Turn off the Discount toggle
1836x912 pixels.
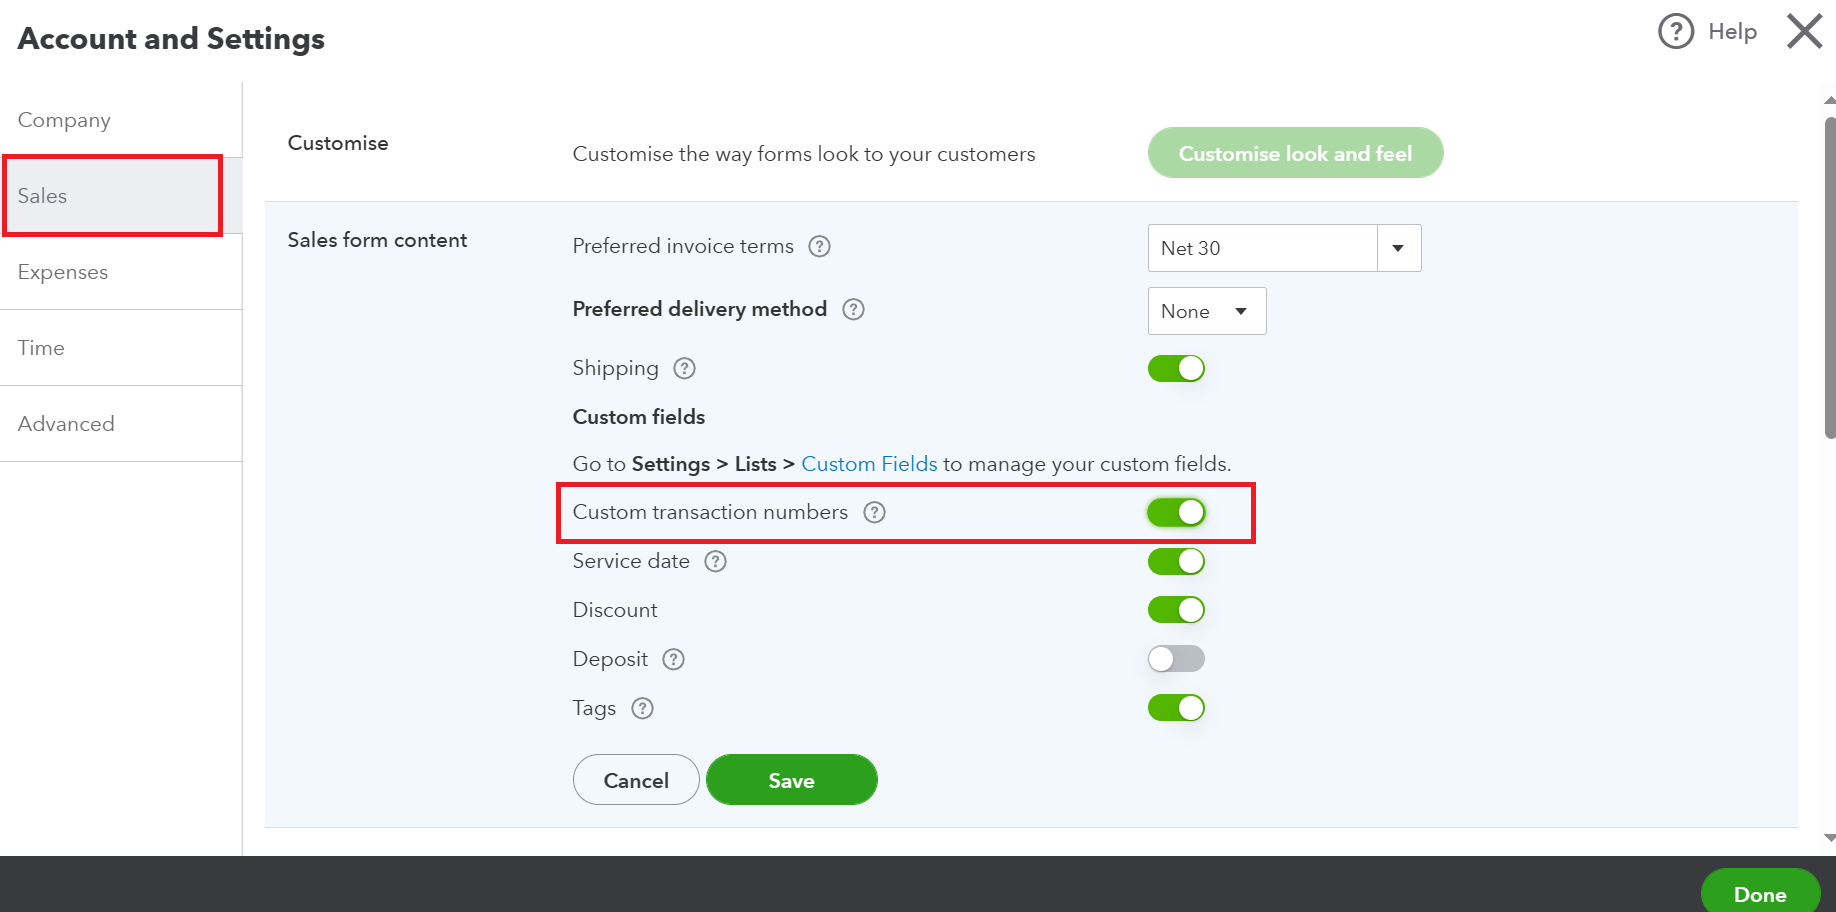click(x=1176, y=610)
